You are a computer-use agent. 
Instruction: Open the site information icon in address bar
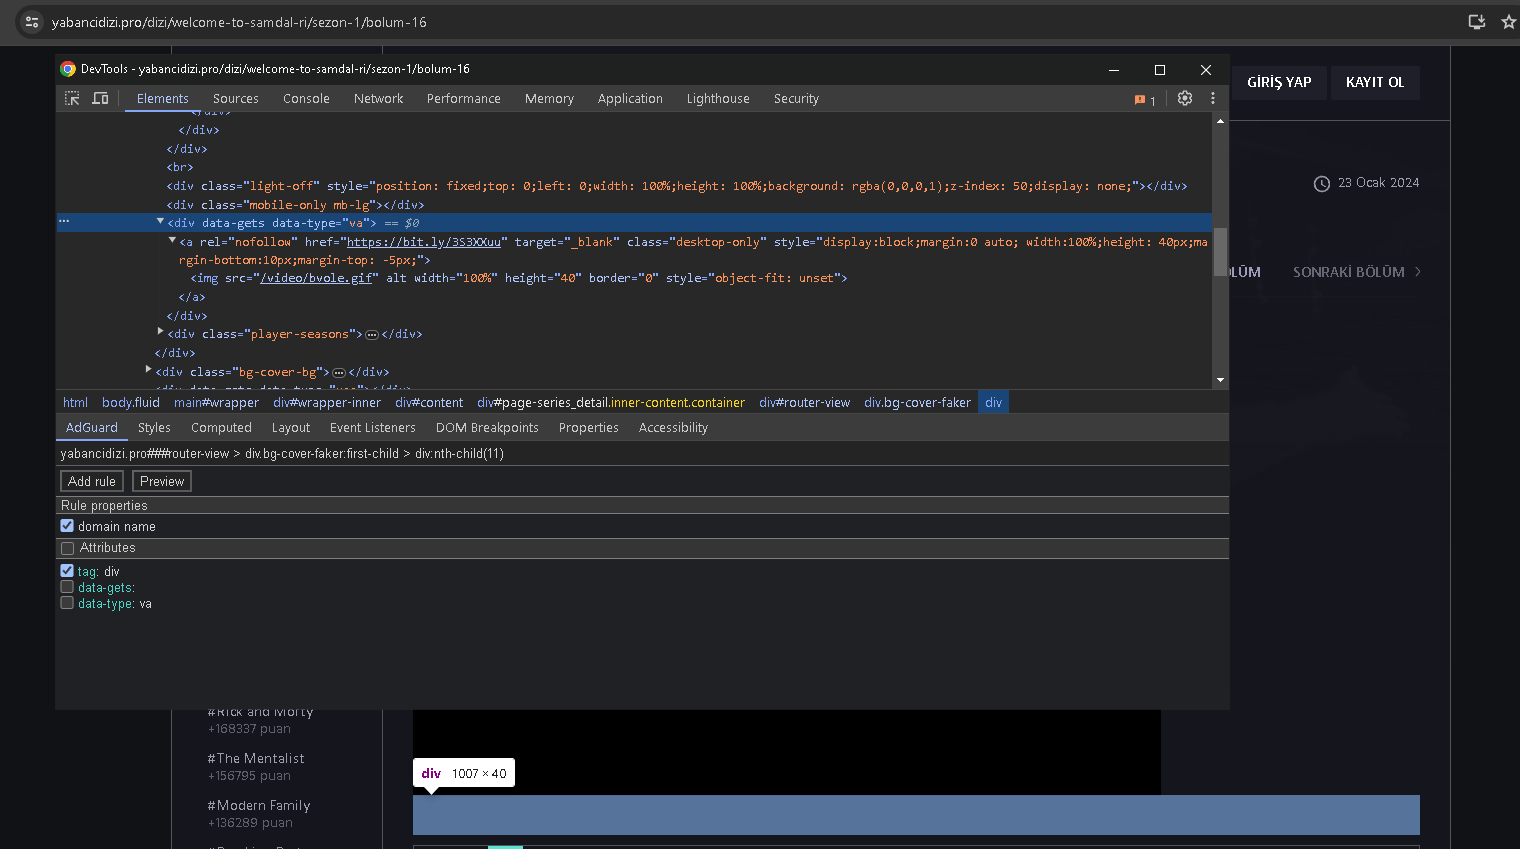point(31,21)
